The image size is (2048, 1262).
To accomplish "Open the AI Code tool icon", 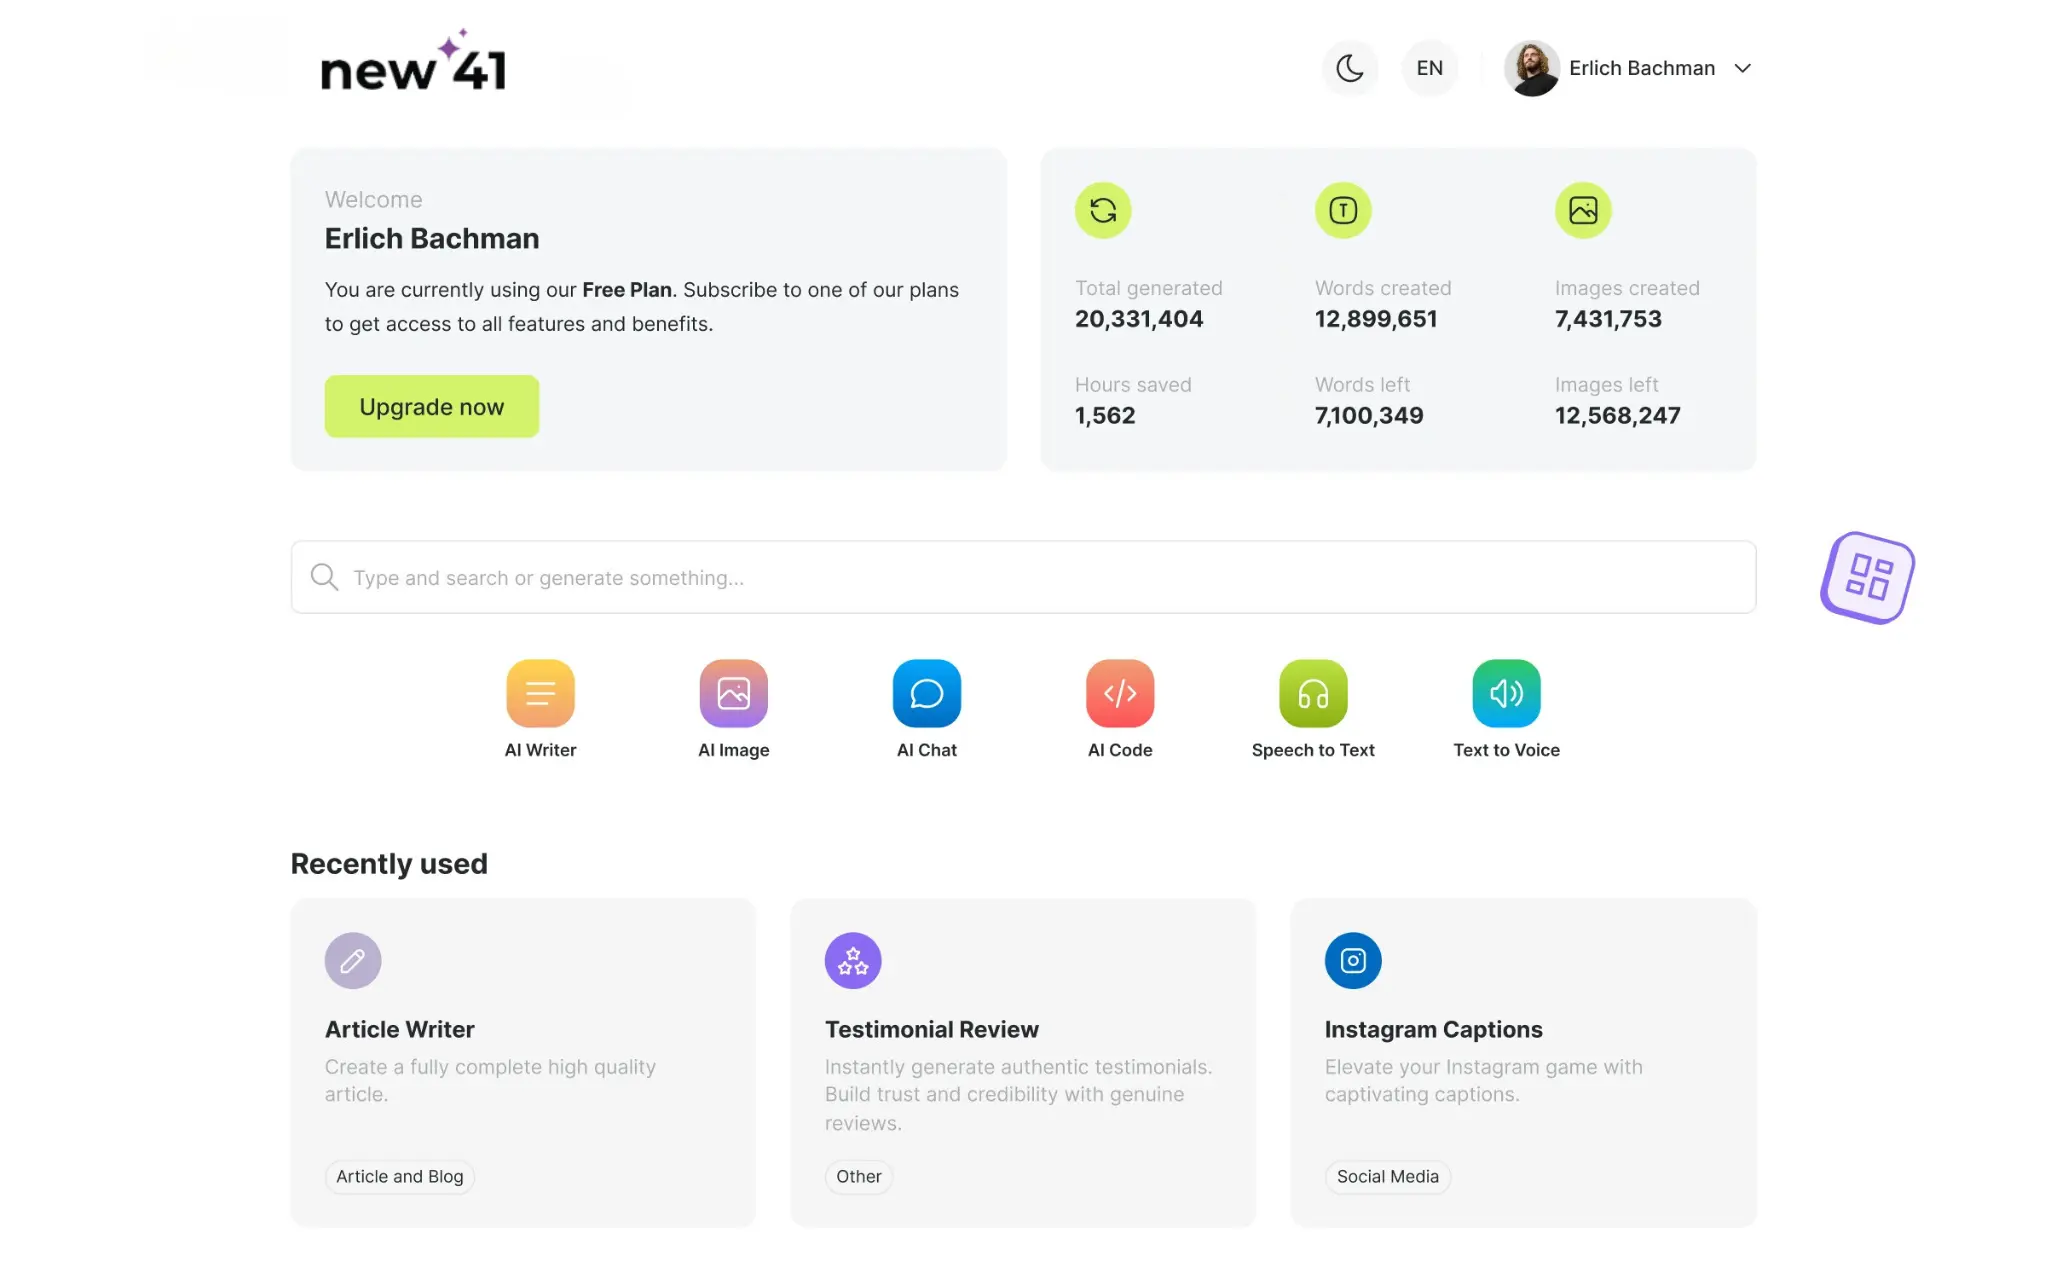I will pos(1121,692).
